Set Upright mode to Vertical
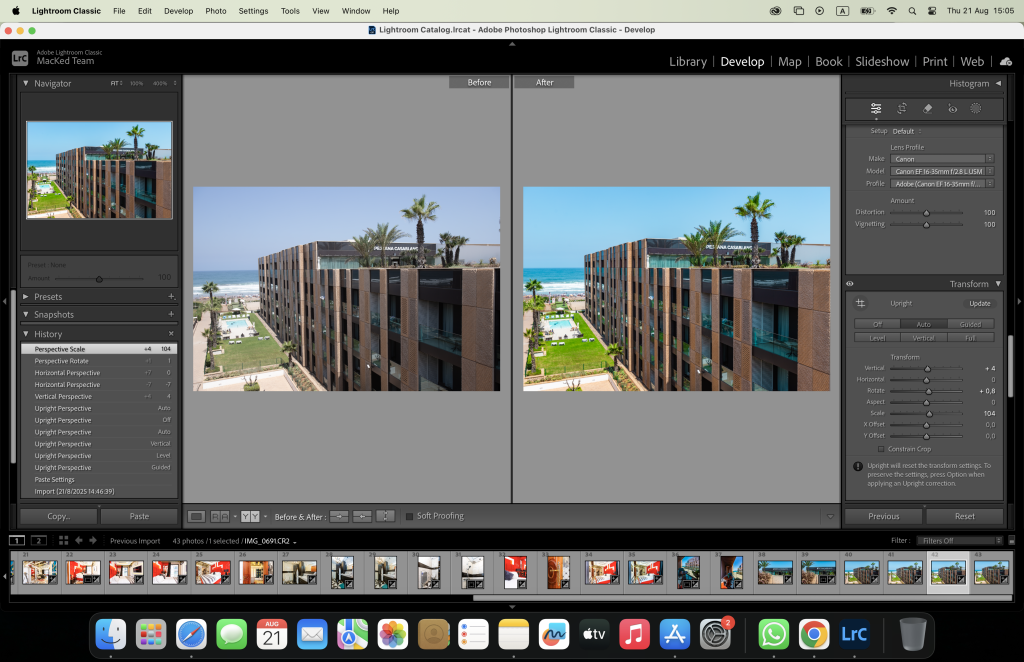This screenshot has width=1024, height=662. coord(923,338)
